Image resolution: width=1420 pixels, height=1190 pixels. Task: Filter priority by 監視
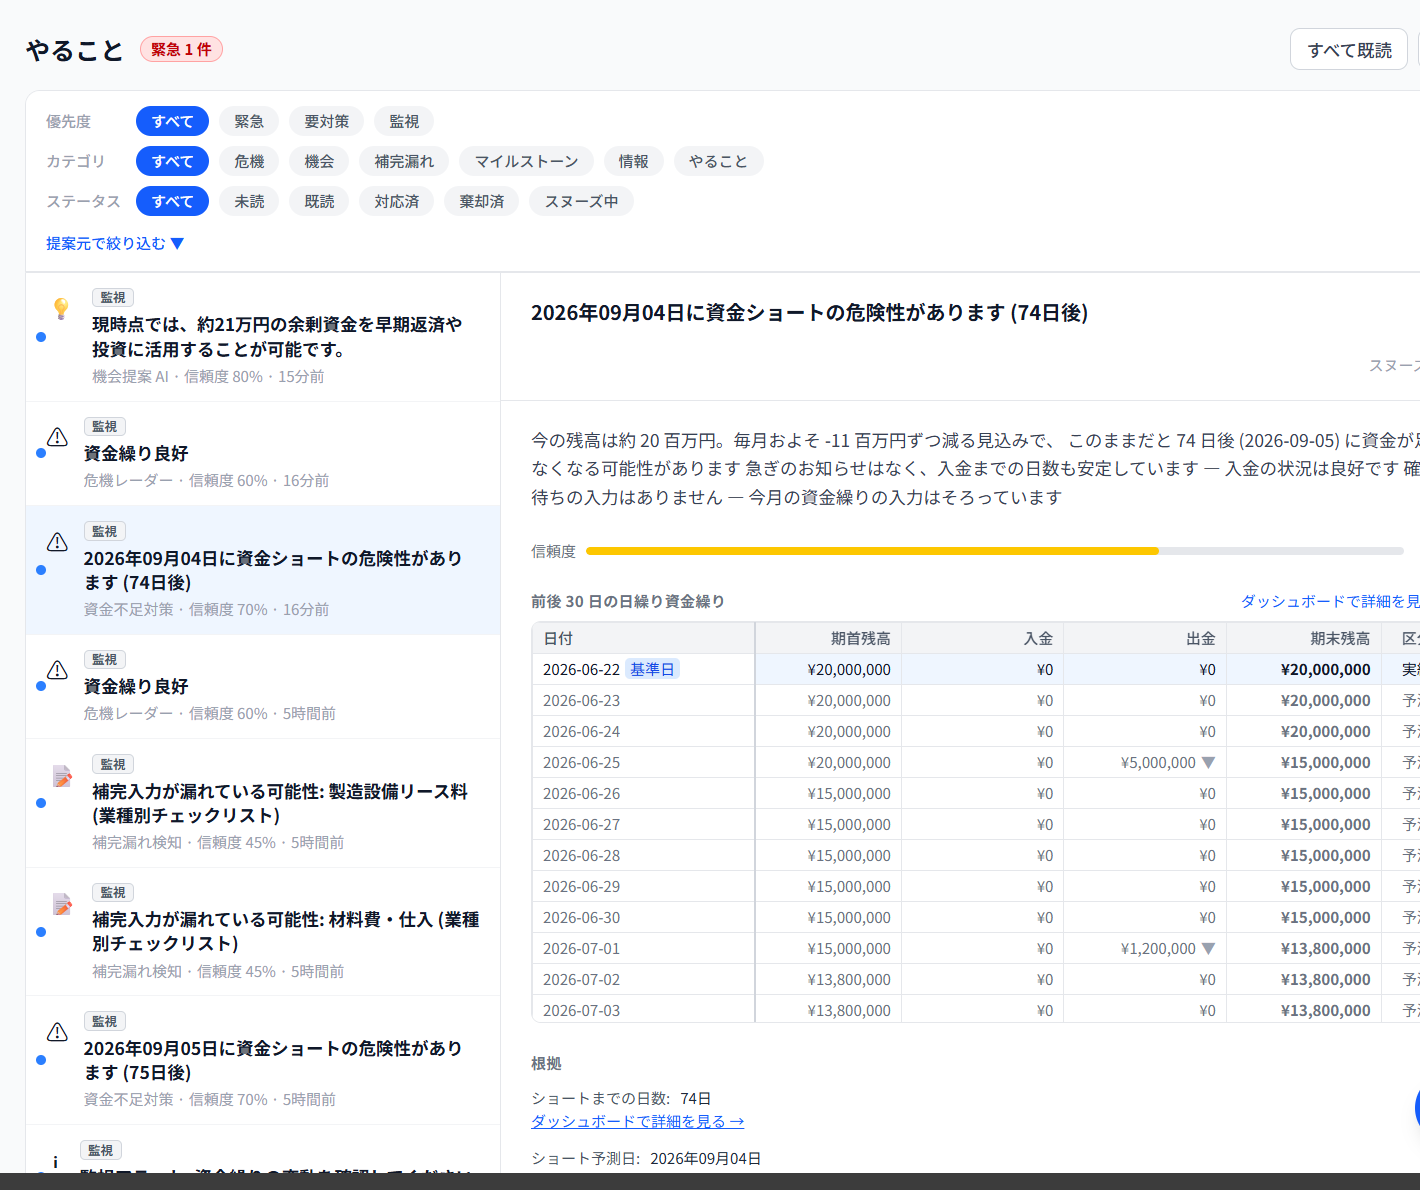click(404, 121)
